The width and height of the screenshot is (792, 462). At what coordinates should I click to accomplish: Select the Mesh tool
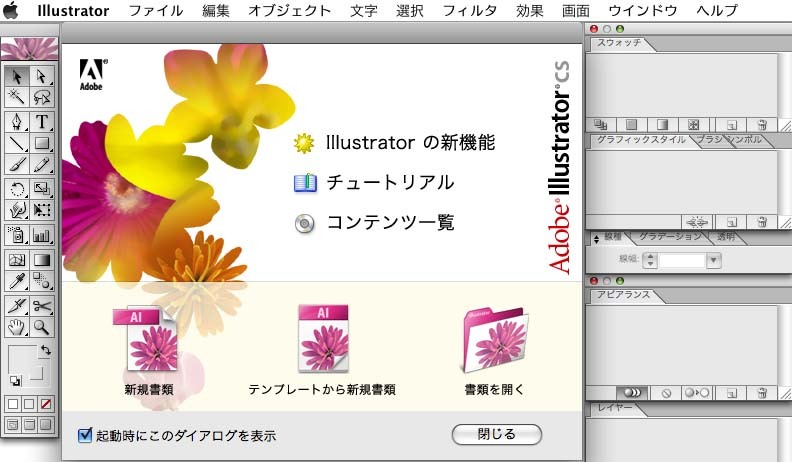(x=17, y=260)
